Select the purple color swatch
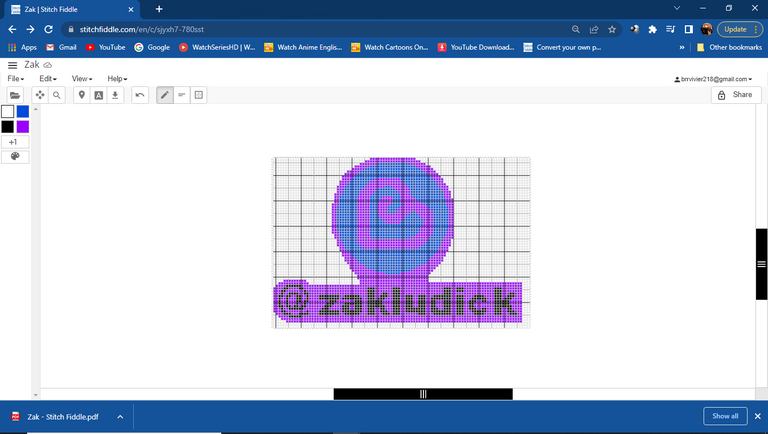 point(23,127)
